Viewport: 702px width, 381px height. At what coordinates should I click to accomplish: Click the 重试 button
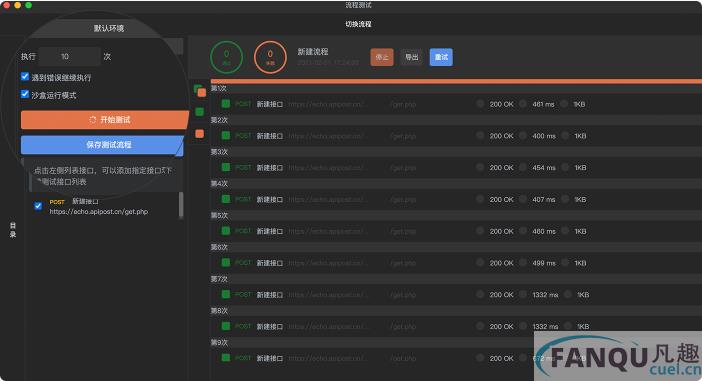click(x=441, y=57)
